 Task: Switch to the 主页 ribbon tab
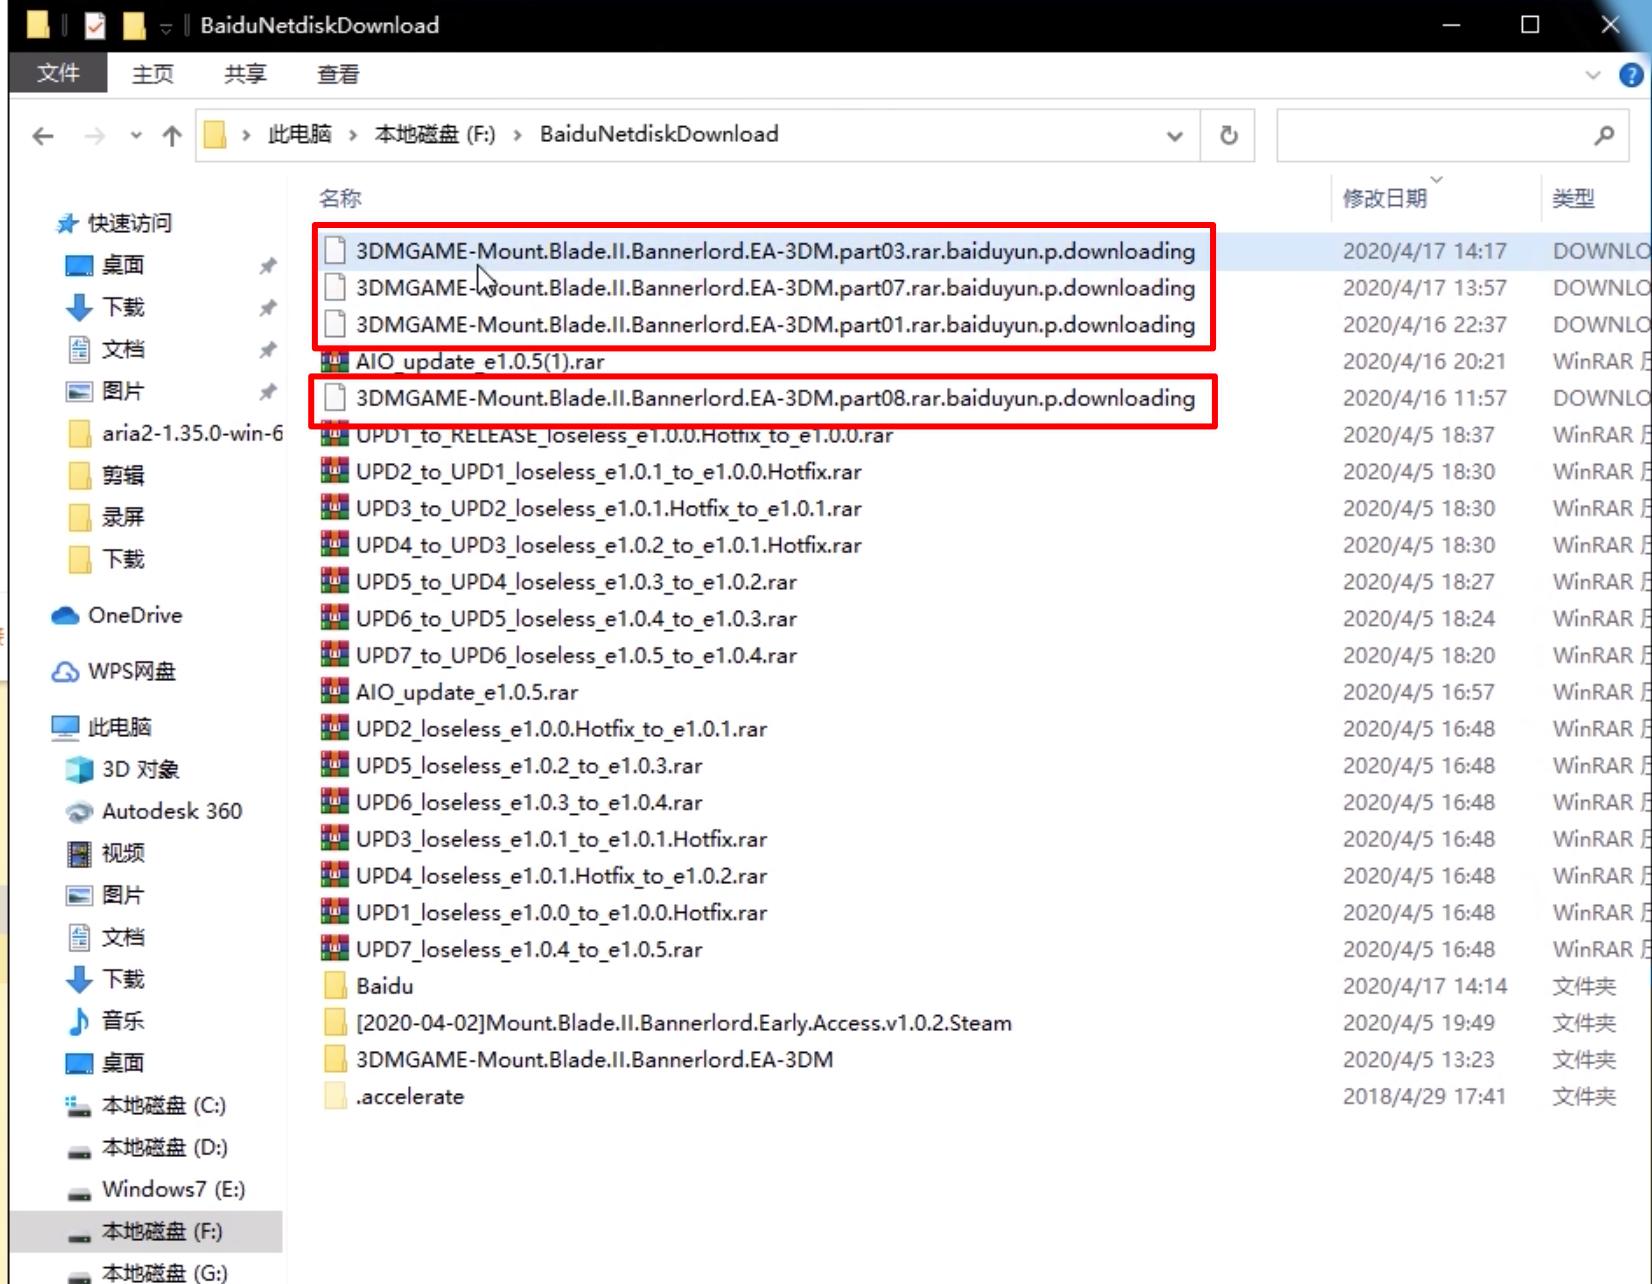point(152,74)
